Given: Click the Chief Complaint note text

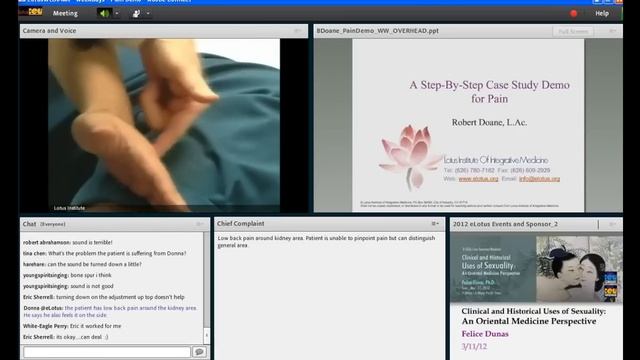Looking at the screenshot, I should point(327,242).
